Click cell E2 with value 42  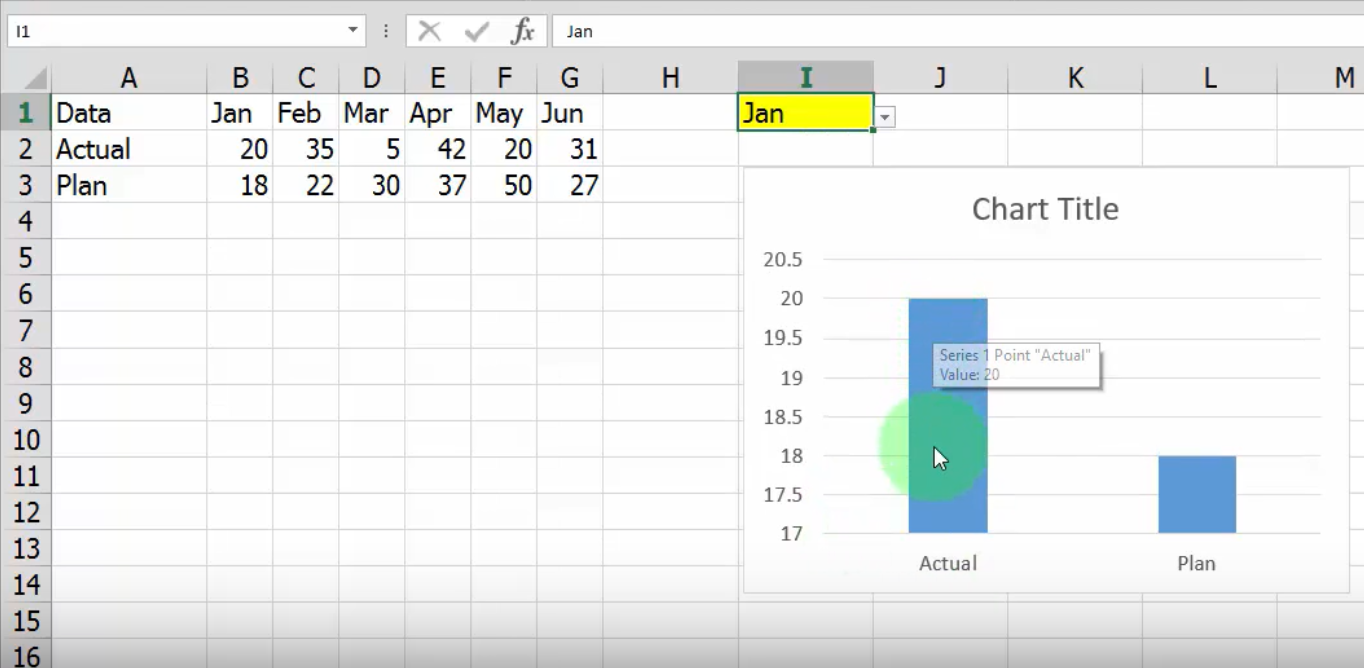click(x=437, y=149)
